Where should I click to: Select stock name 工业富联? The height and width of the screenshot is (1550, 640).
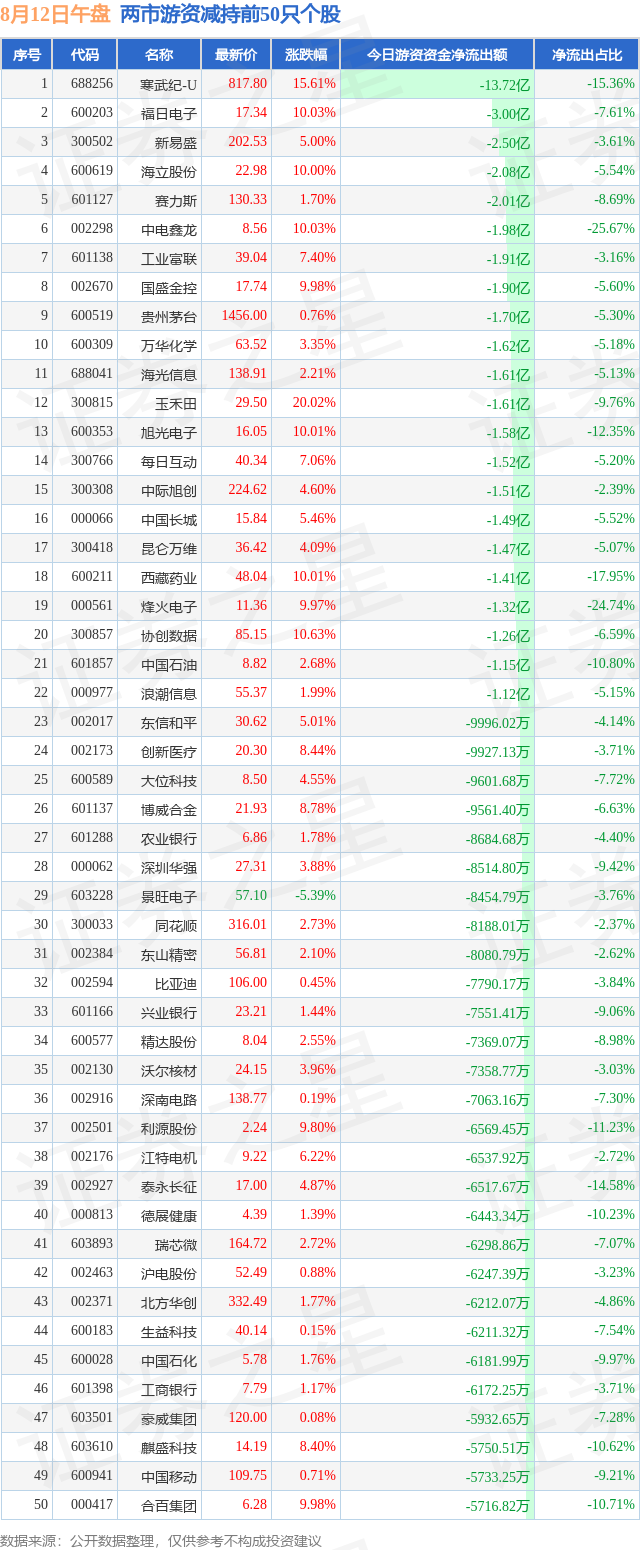(169, 259)
